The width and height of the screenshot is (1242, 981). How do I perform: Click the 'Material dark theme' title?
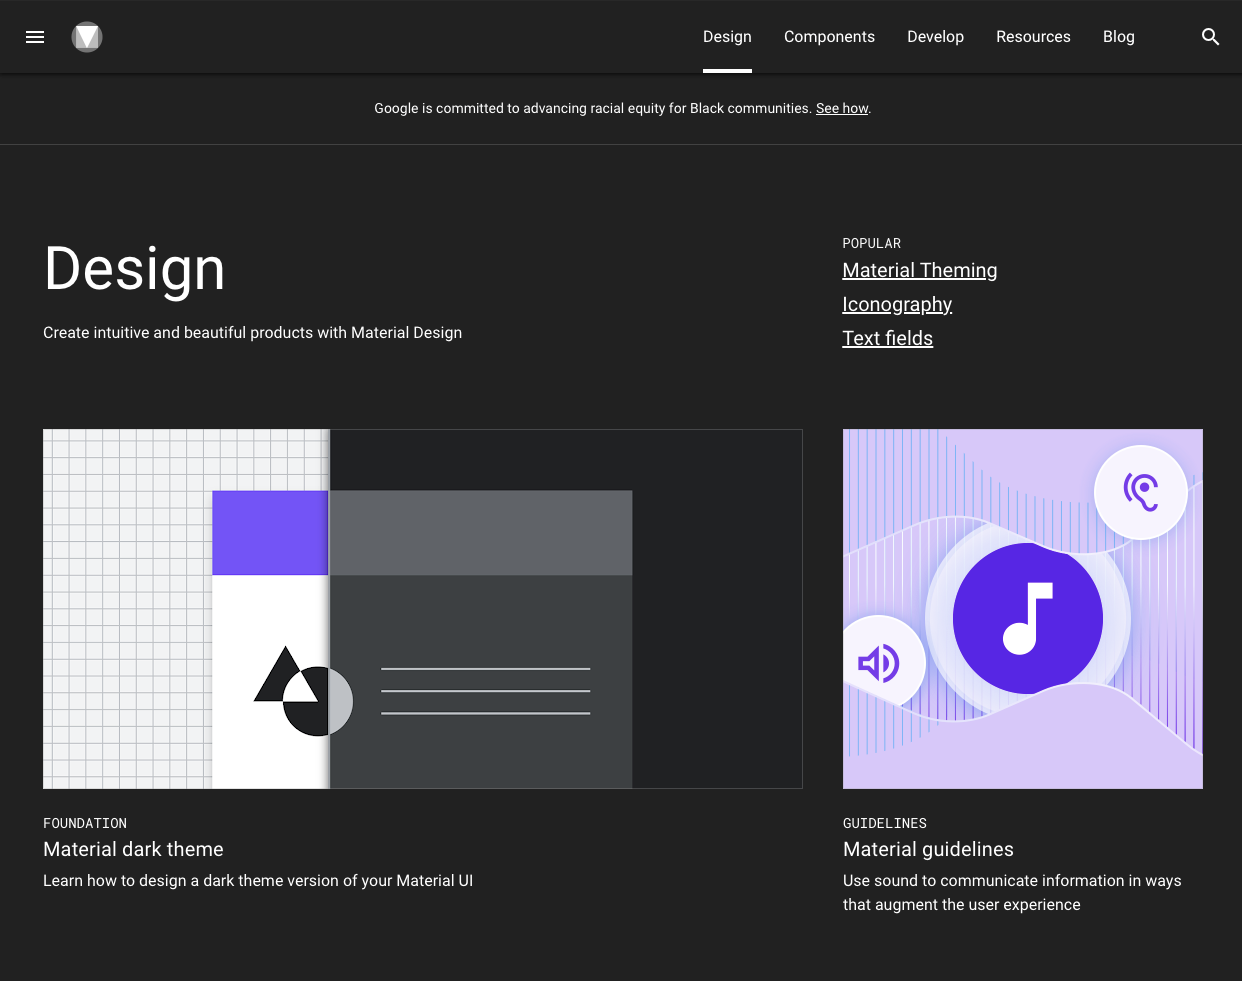[x=133, y=849]
